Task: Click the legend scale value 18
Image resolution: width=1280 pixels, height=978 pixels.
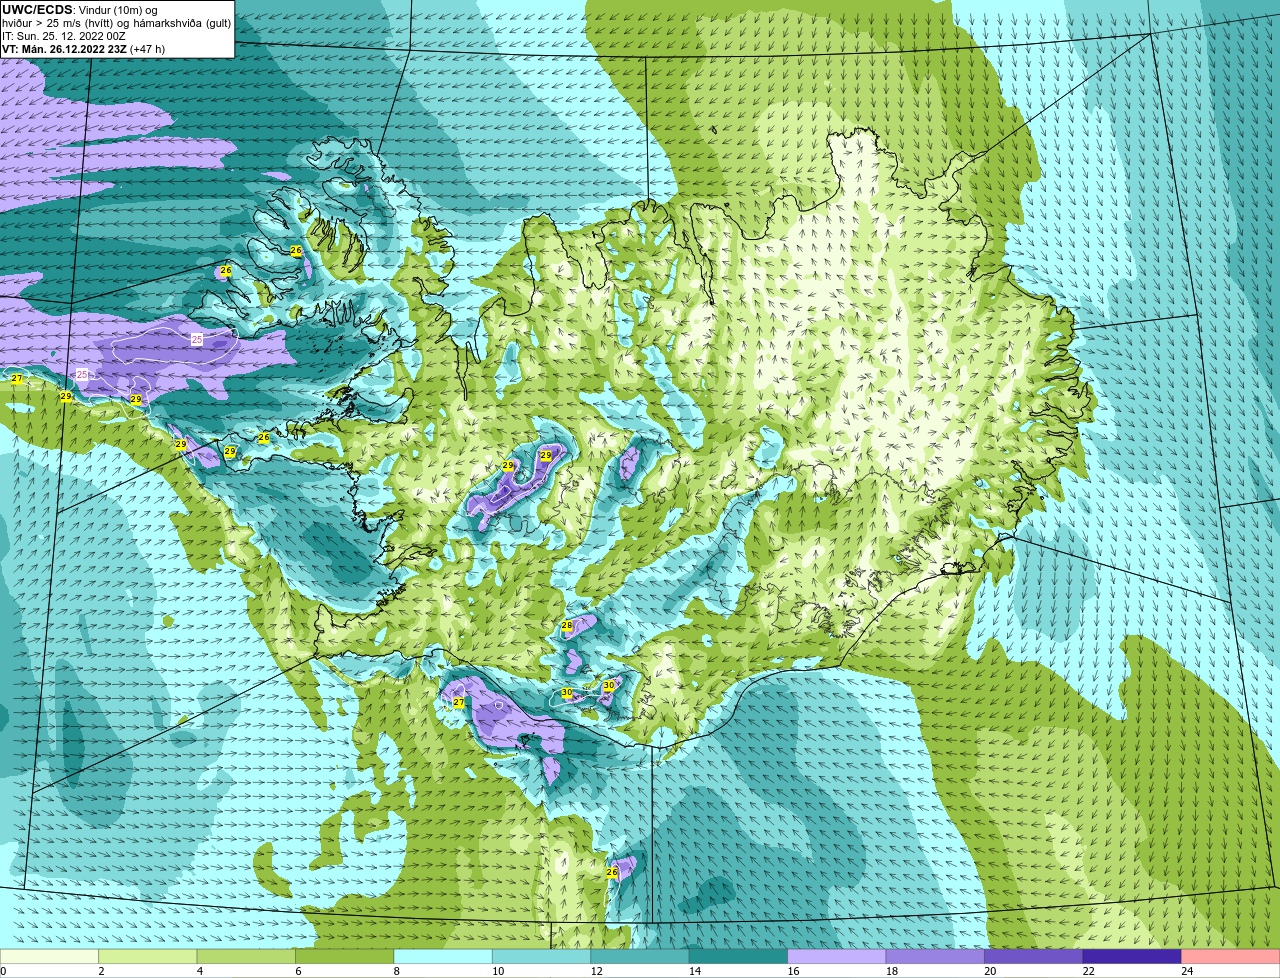Action: (x=890, y=971)
